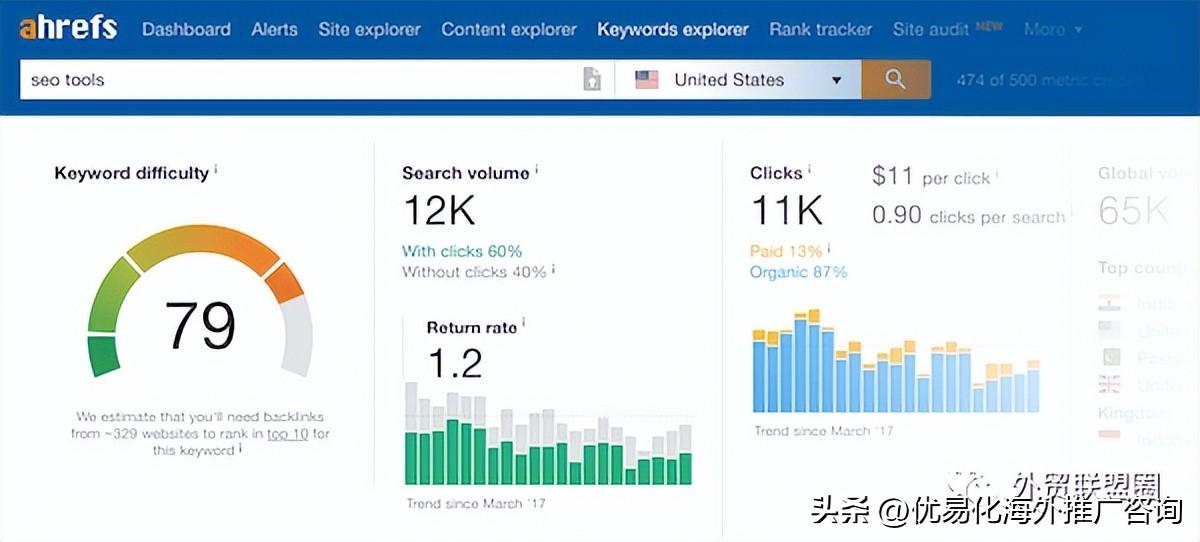
Task: Go to Site explorer
Action: click(370, 29)
